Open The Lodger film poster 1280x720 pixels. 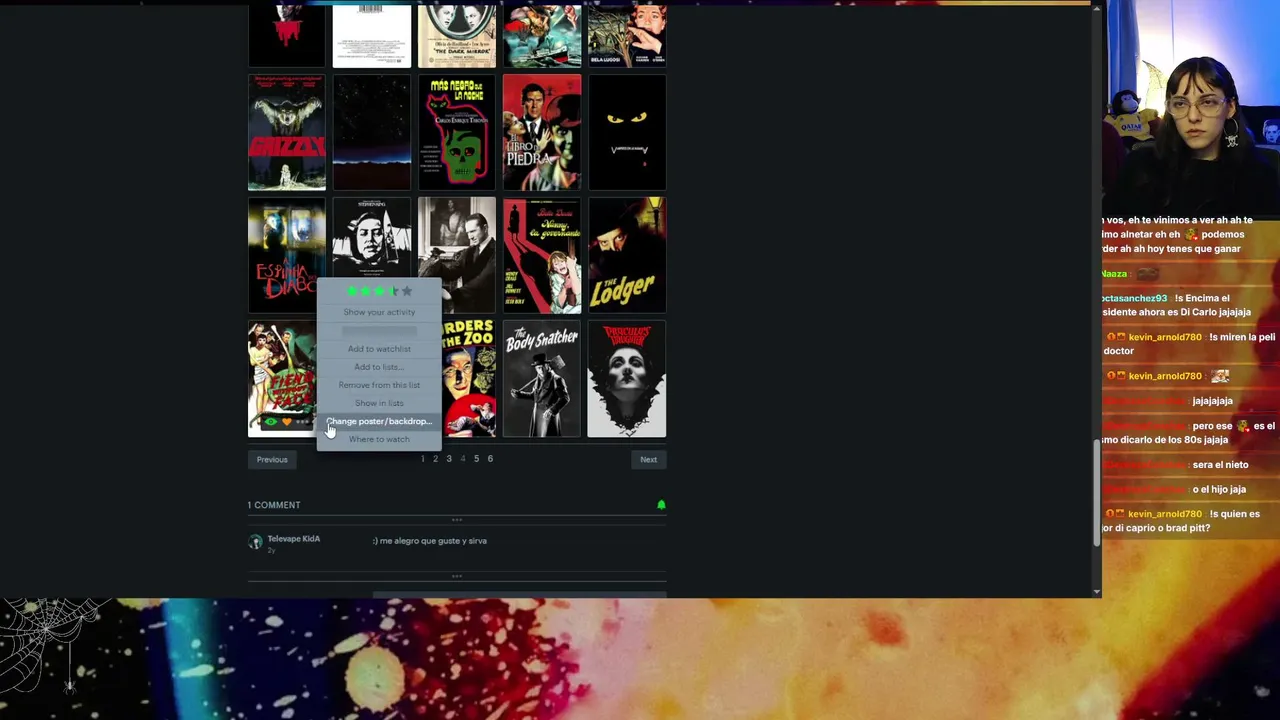627,255
